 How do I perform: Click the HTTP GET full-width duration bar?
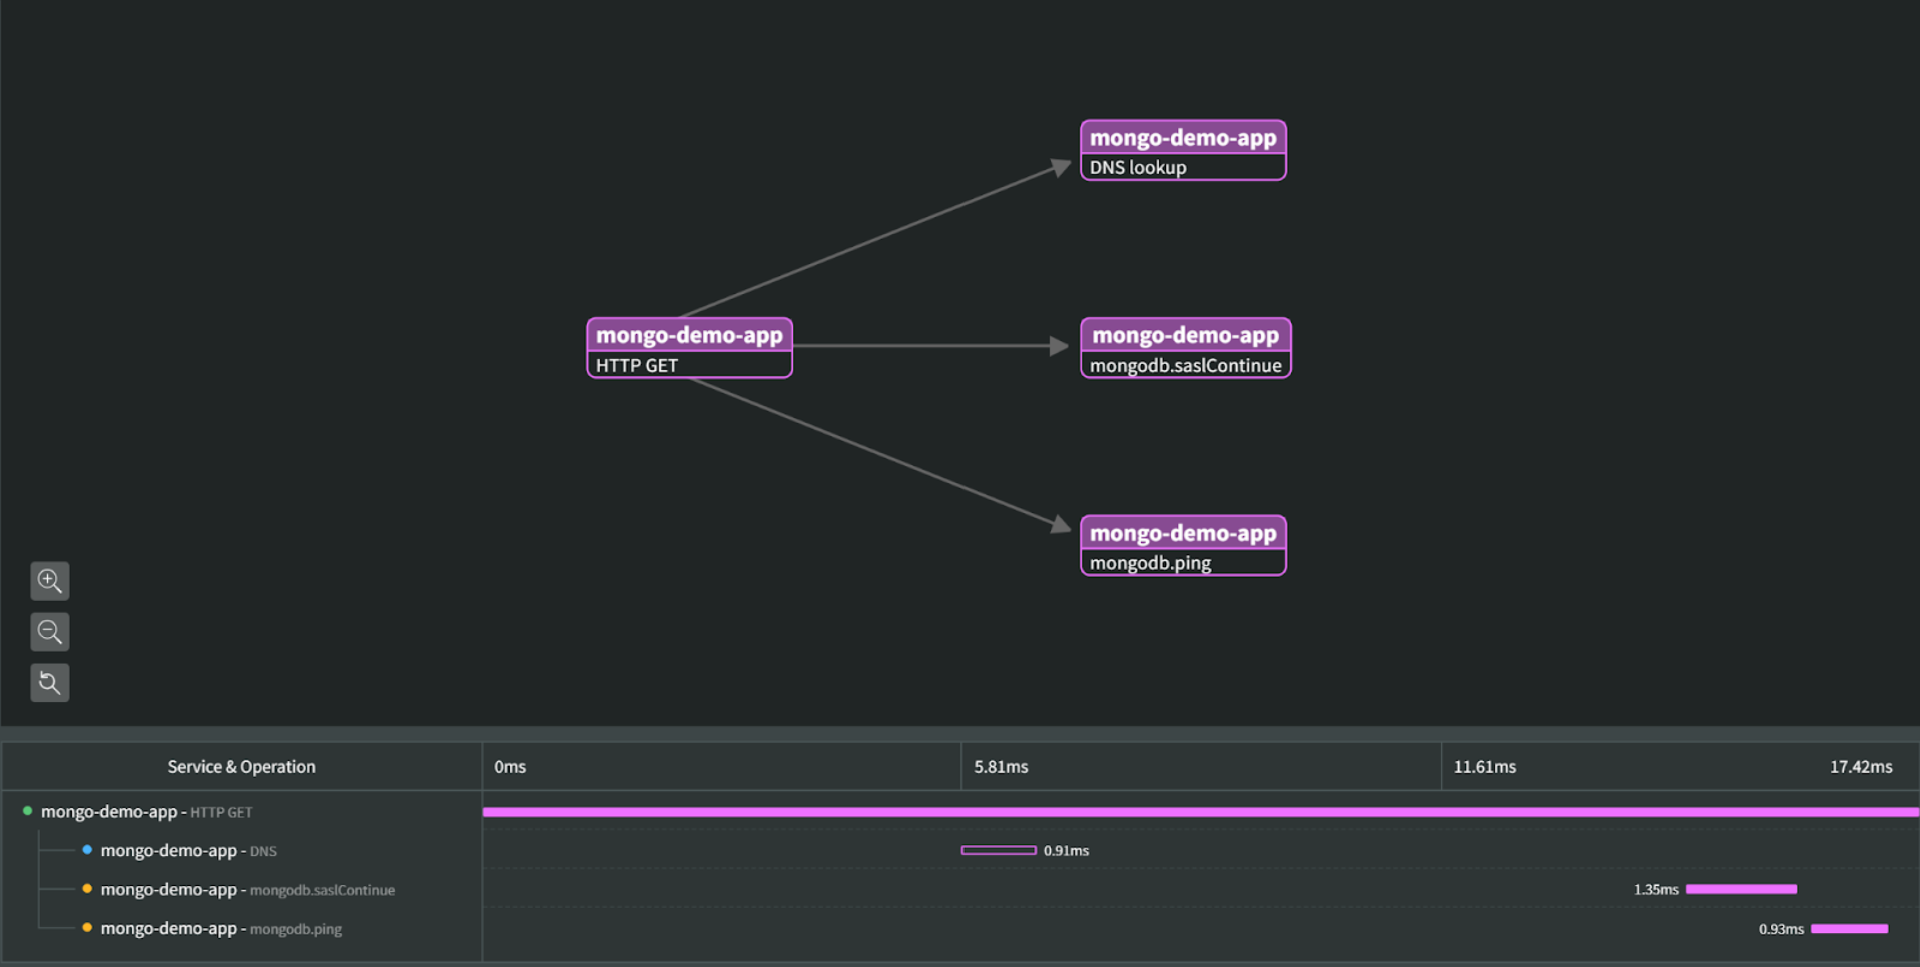coord(1200,812)
